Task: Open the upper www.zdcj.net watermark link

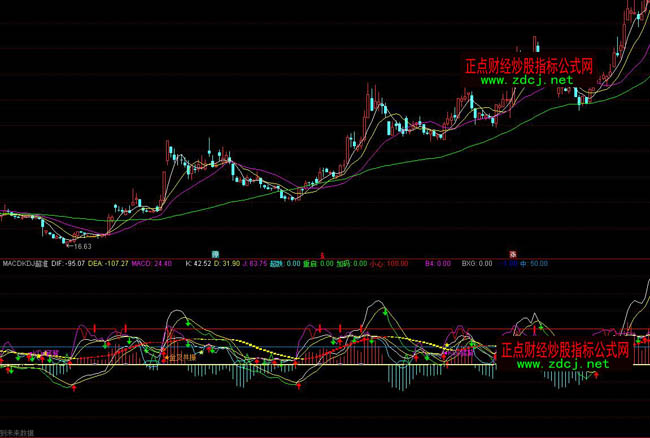Action: pyautogui.click(x=534, y=80)
